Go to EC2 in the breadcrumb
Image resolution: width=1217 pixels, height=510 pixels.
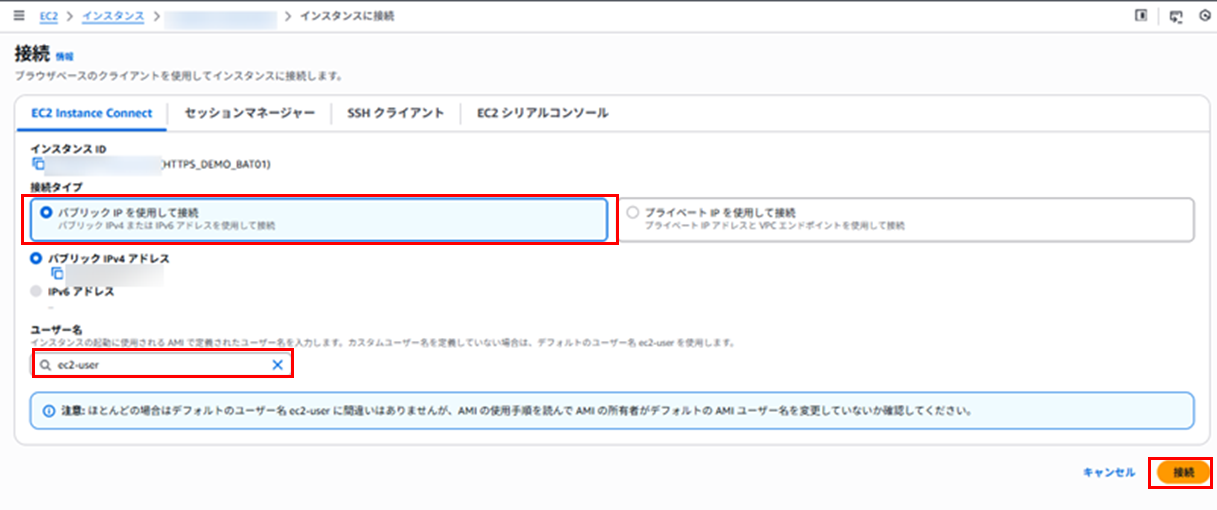click(x=49, y=16)
